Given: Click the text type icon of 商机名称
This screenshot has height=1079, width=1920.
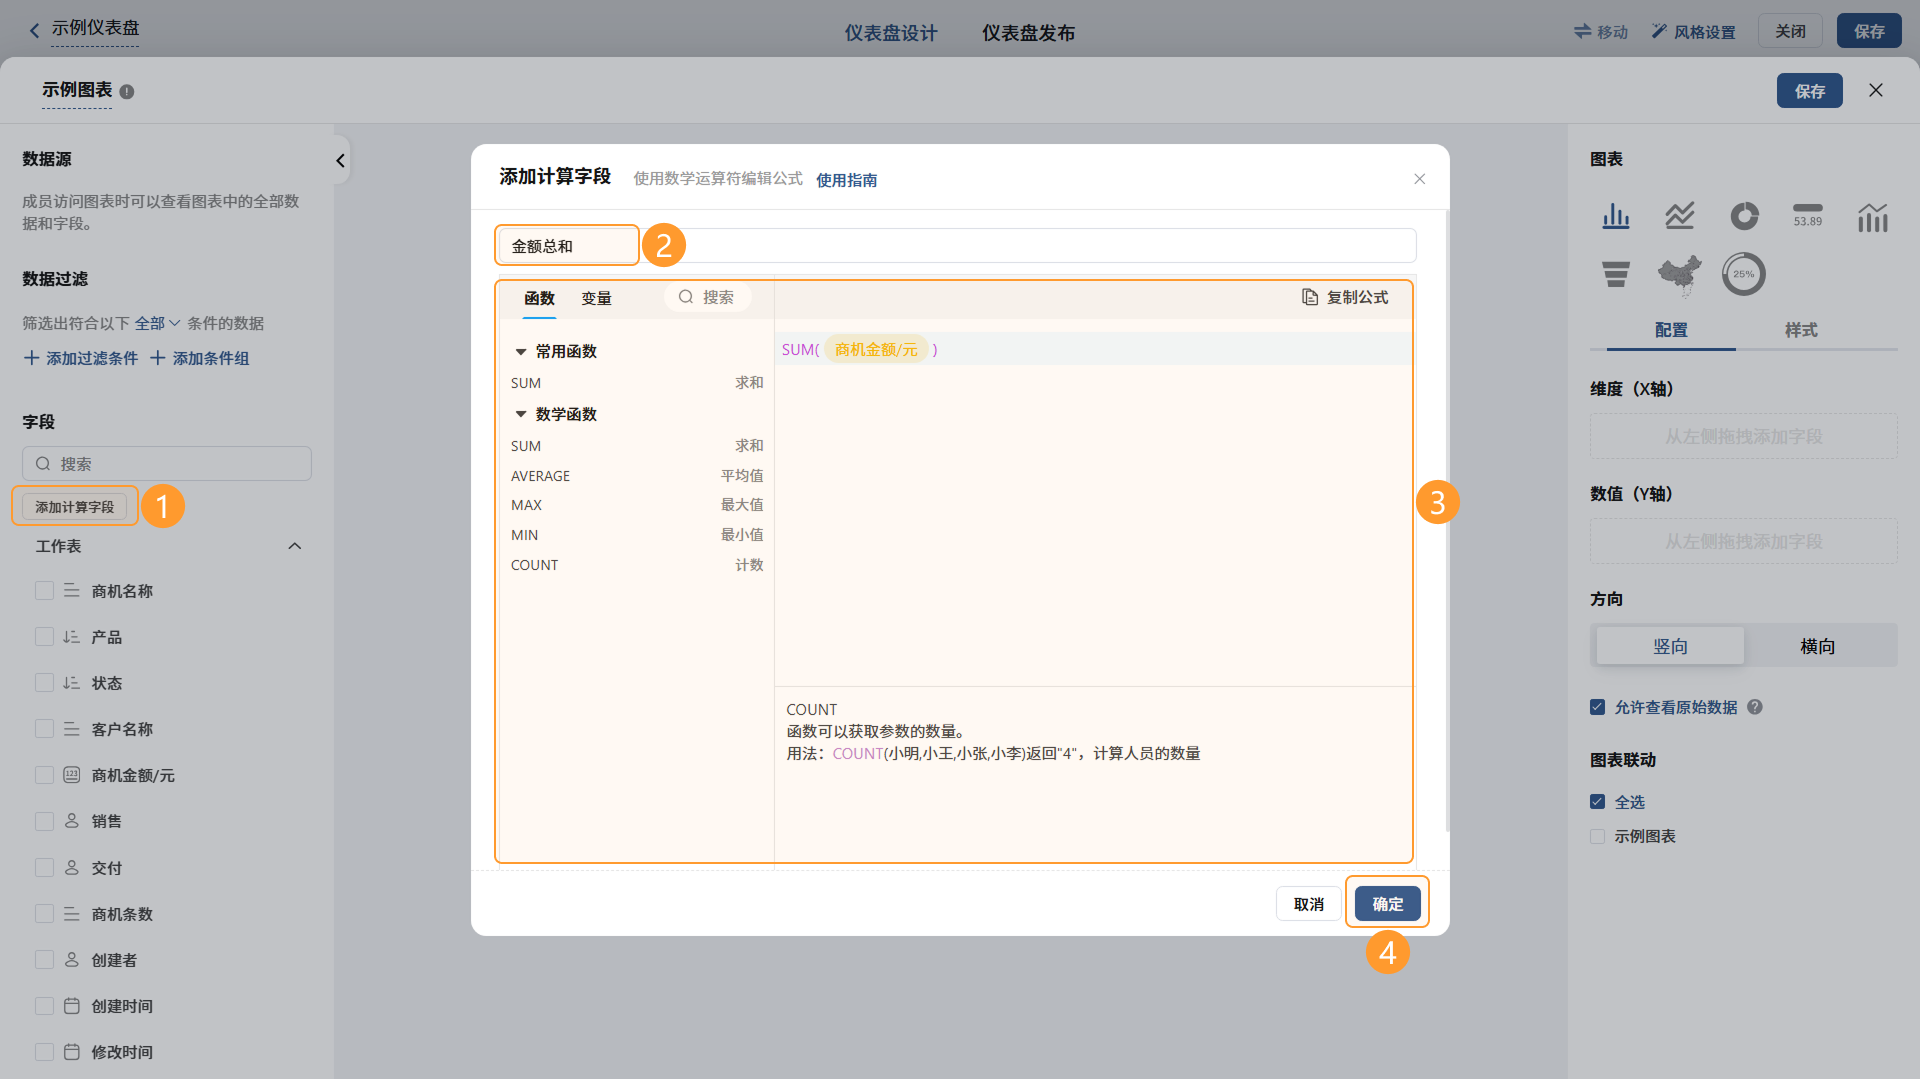Looking at the screenshot, I should click(x=72, y=591).
